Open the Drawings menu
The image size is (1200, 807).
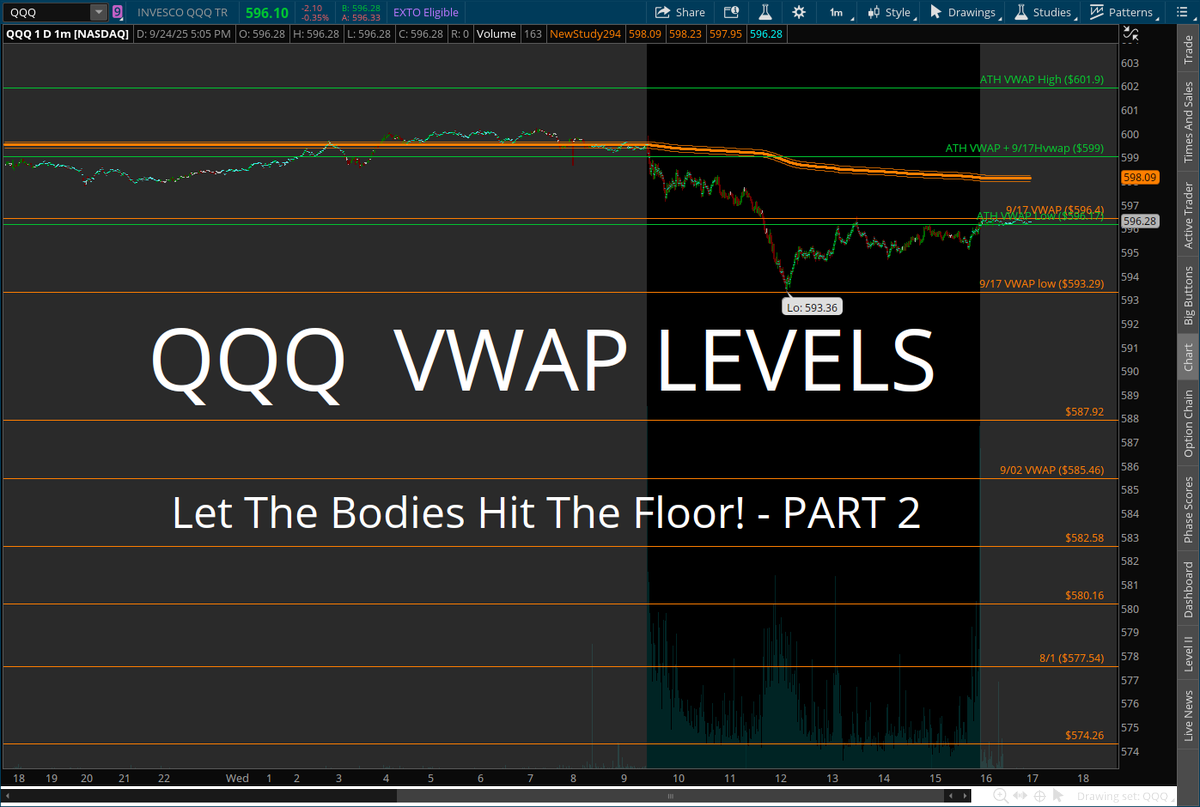pos(965,12)
